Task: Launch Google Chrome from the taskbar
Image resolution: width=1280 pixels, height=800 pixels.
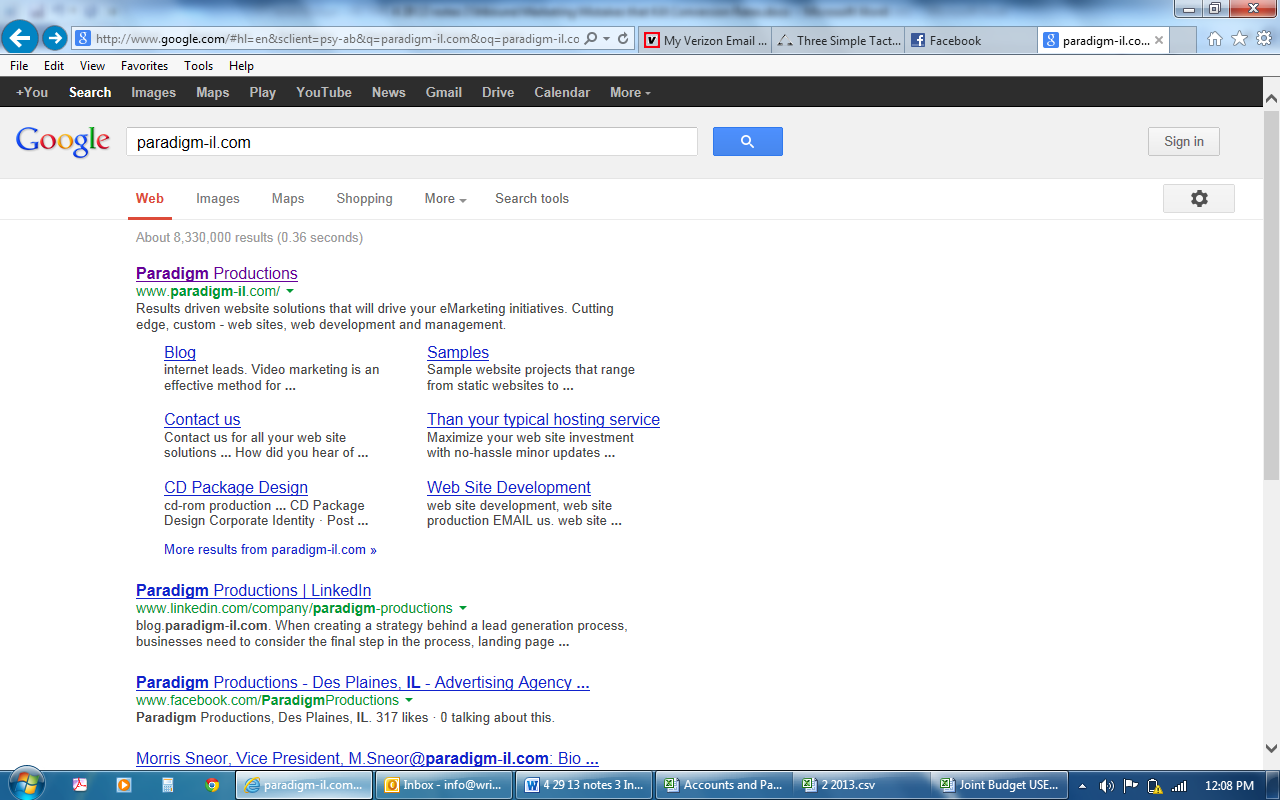Action: pos(212,785)
